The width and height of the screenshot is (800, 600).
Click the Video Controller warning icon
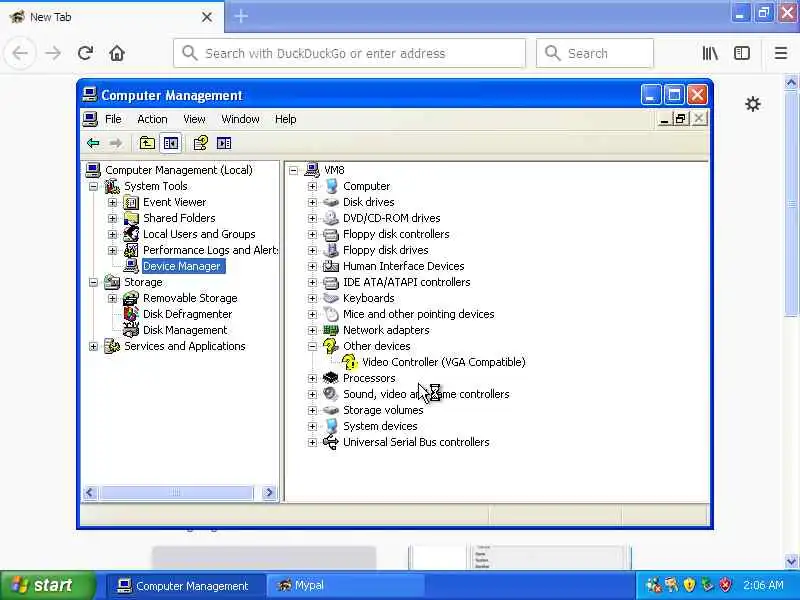pyautogui.click(x=349, y=362)
